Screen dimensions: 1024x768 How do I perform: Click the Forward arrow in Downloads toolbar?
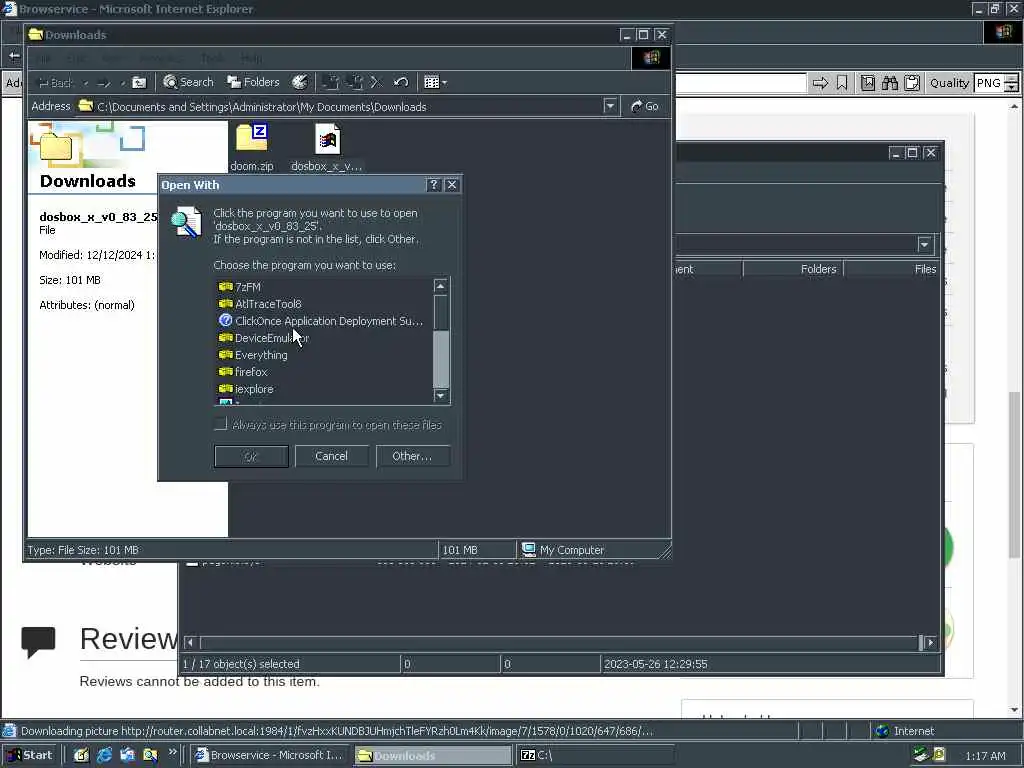[x=103, y=83]
